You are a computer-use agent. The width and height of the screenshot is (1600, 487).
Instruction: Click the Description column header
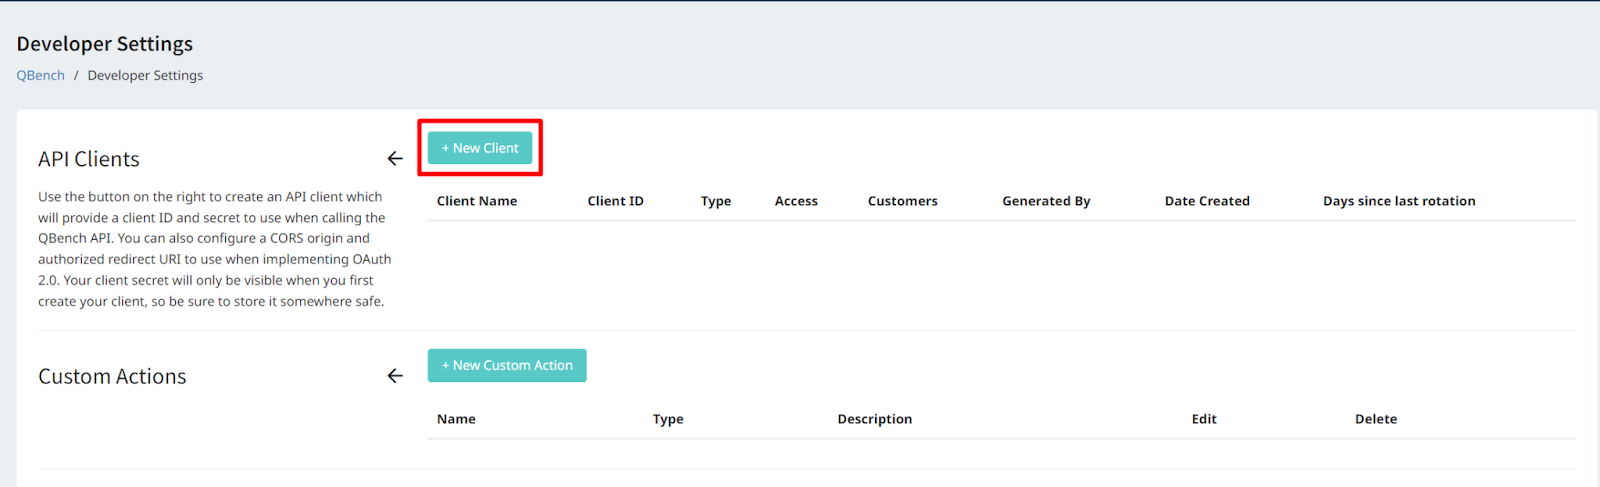click(874, 419)
